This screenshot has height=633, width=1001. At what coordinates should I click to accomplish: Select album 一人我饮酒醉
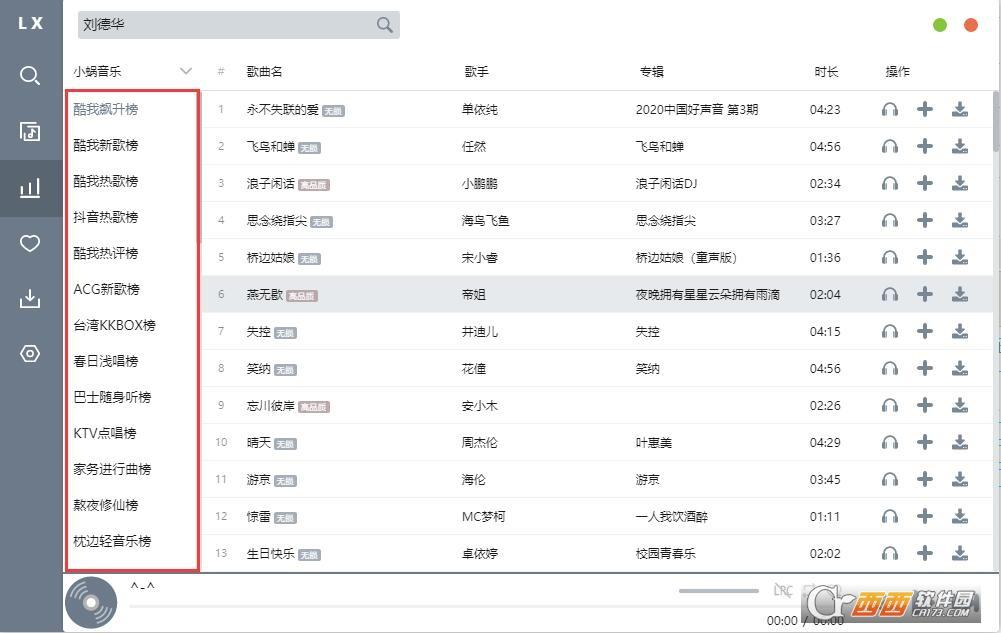(672, 517)
